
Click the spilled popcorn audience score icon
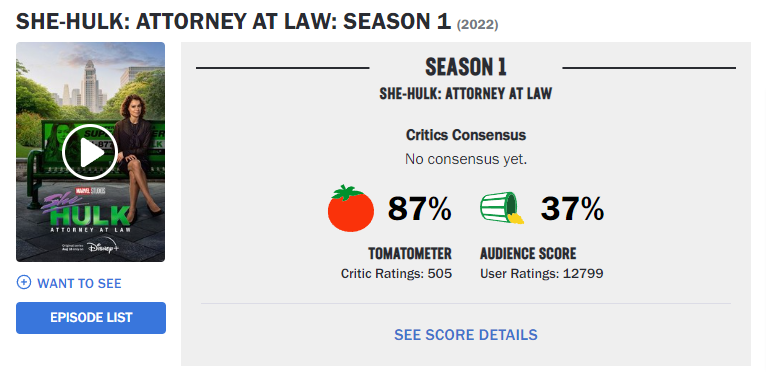pos(502,208)
